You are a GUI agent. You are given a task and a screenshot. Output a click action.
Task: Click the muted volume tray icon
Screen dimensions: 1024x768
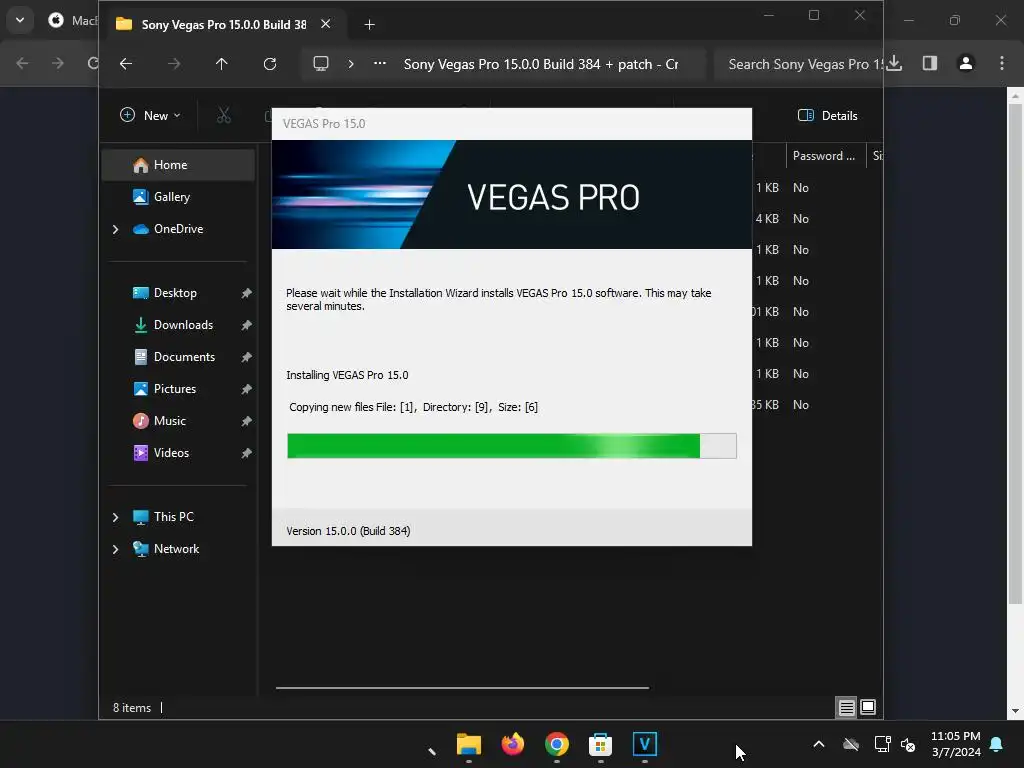tap(908, 744)
